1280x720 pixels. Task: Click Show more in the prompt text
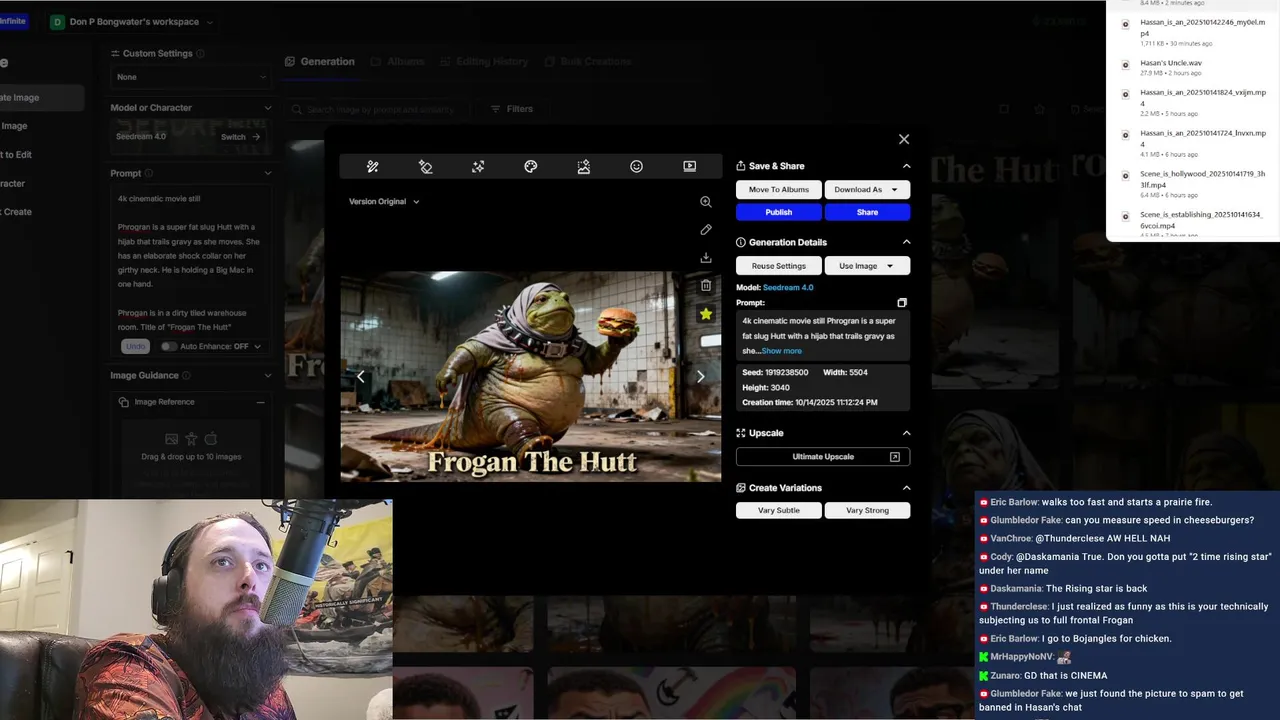coord(781,351)
